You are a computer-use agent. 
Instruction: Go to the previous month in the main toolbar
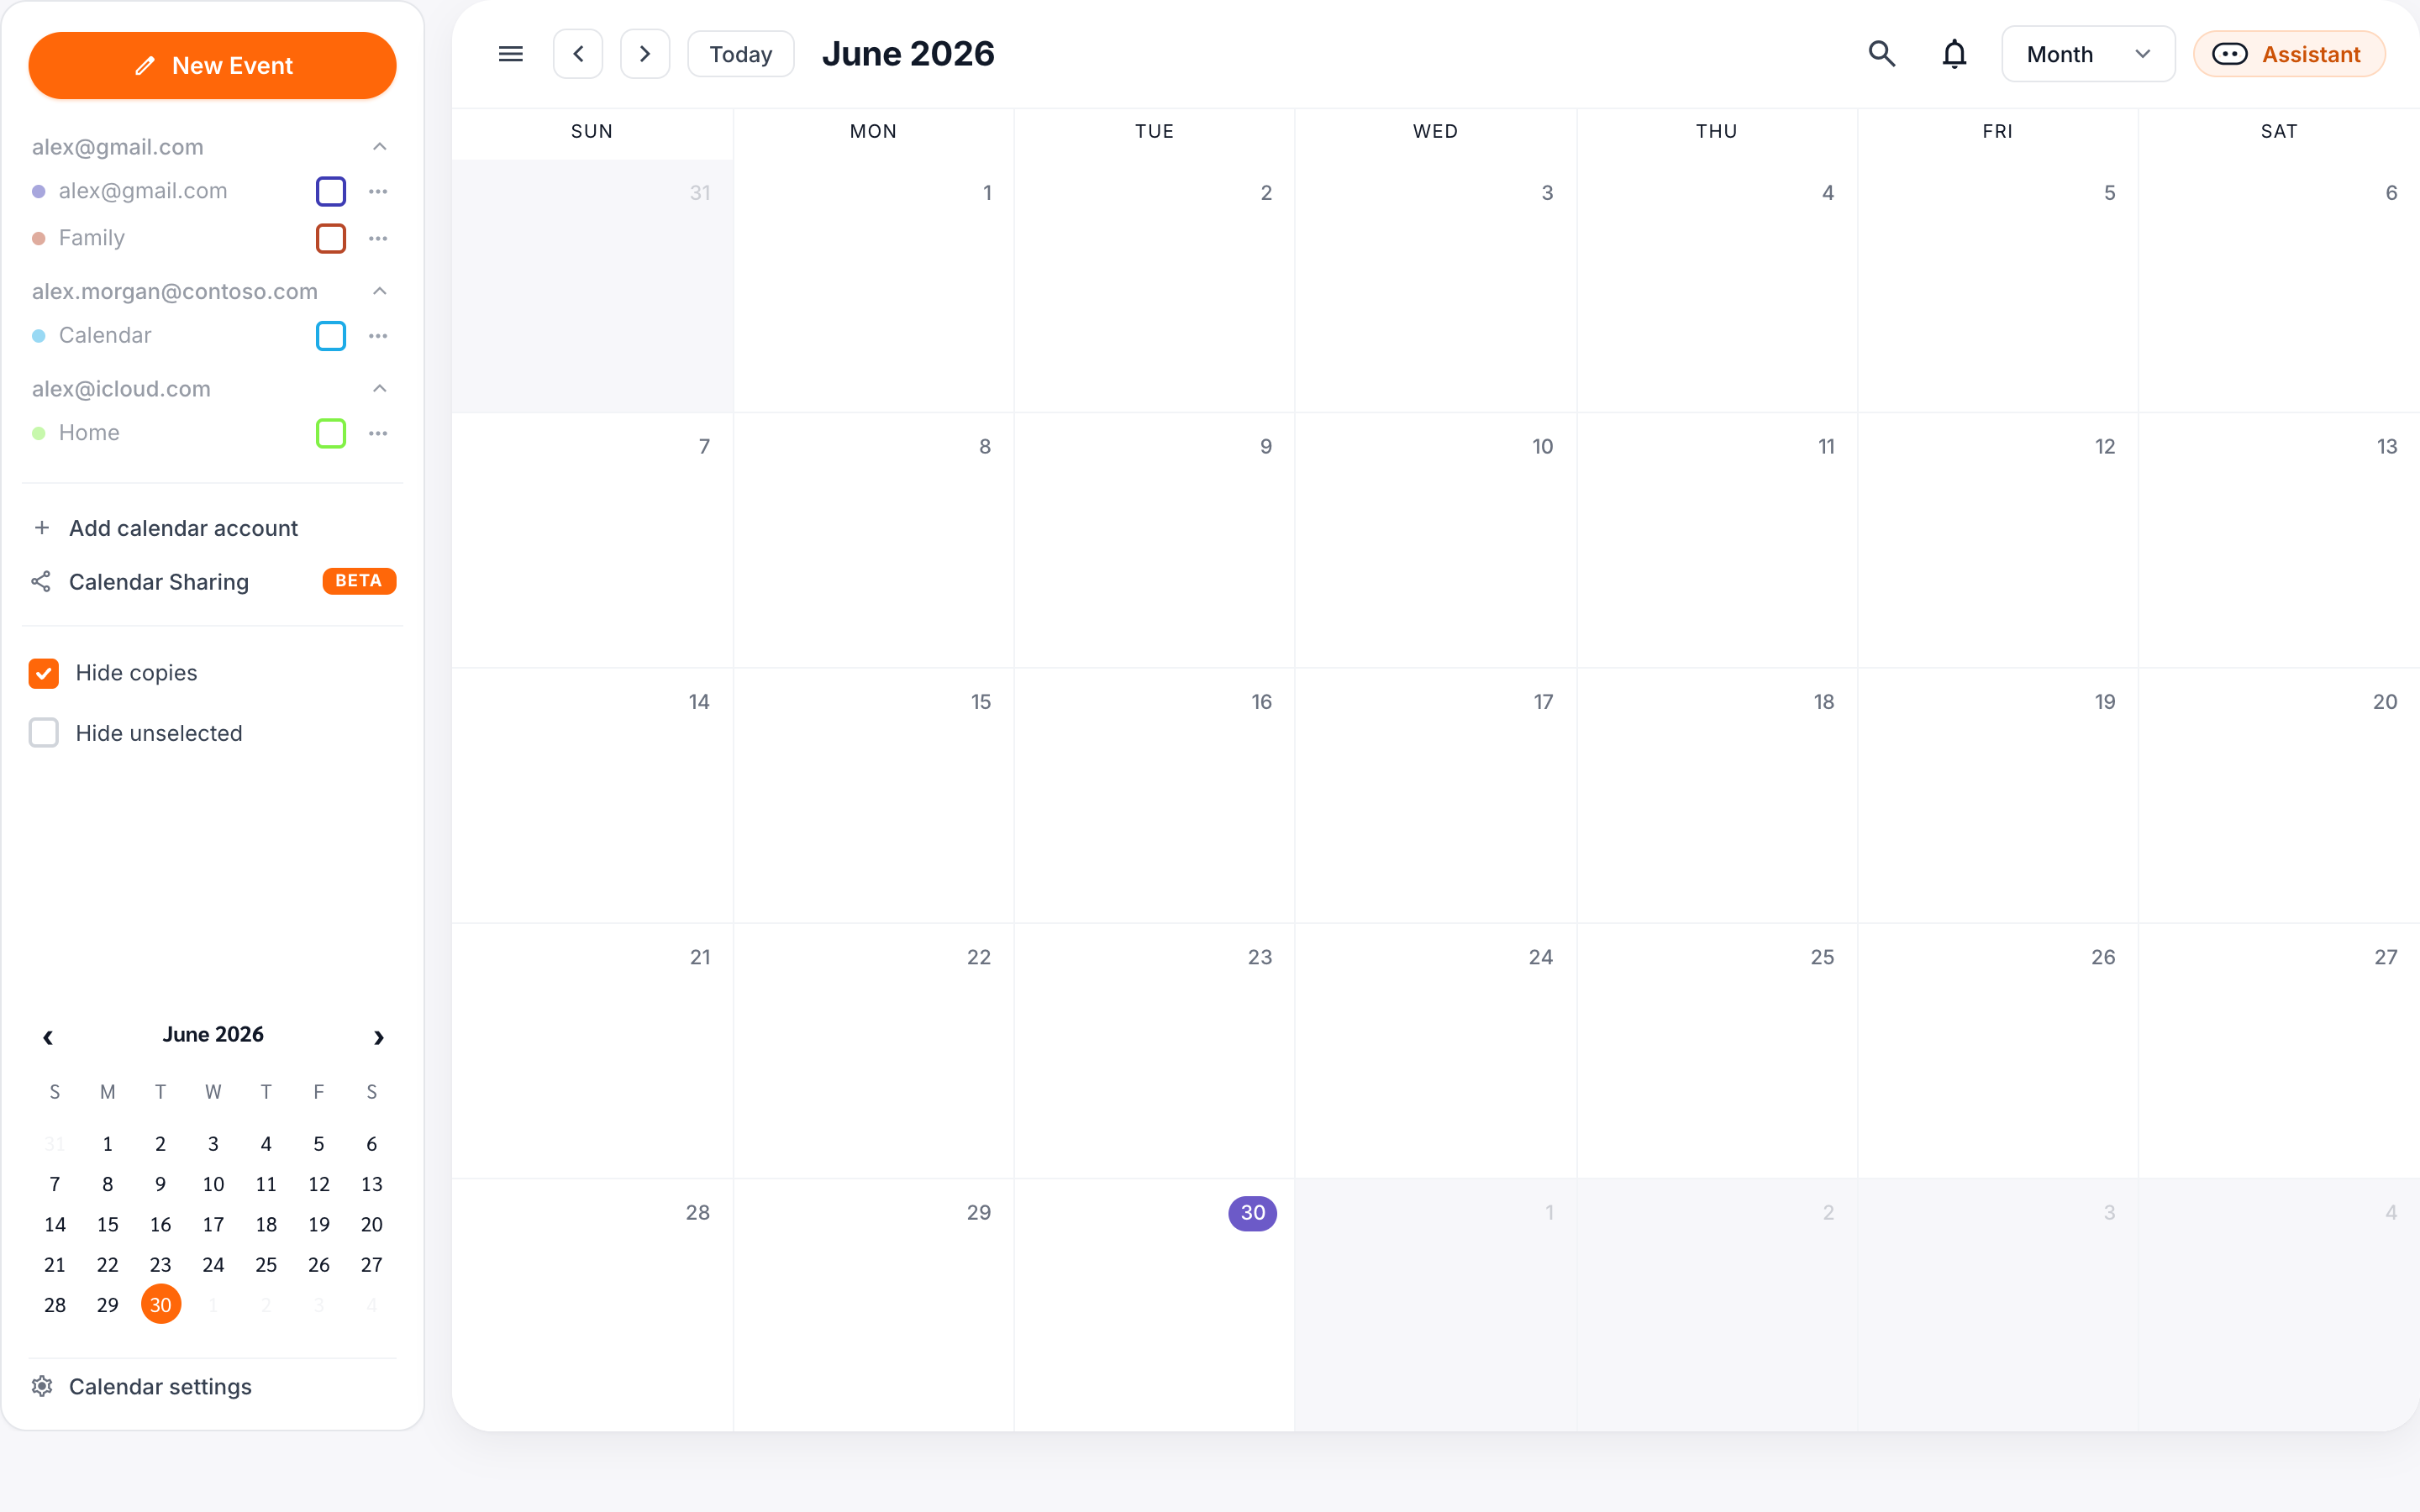(578, 54)
